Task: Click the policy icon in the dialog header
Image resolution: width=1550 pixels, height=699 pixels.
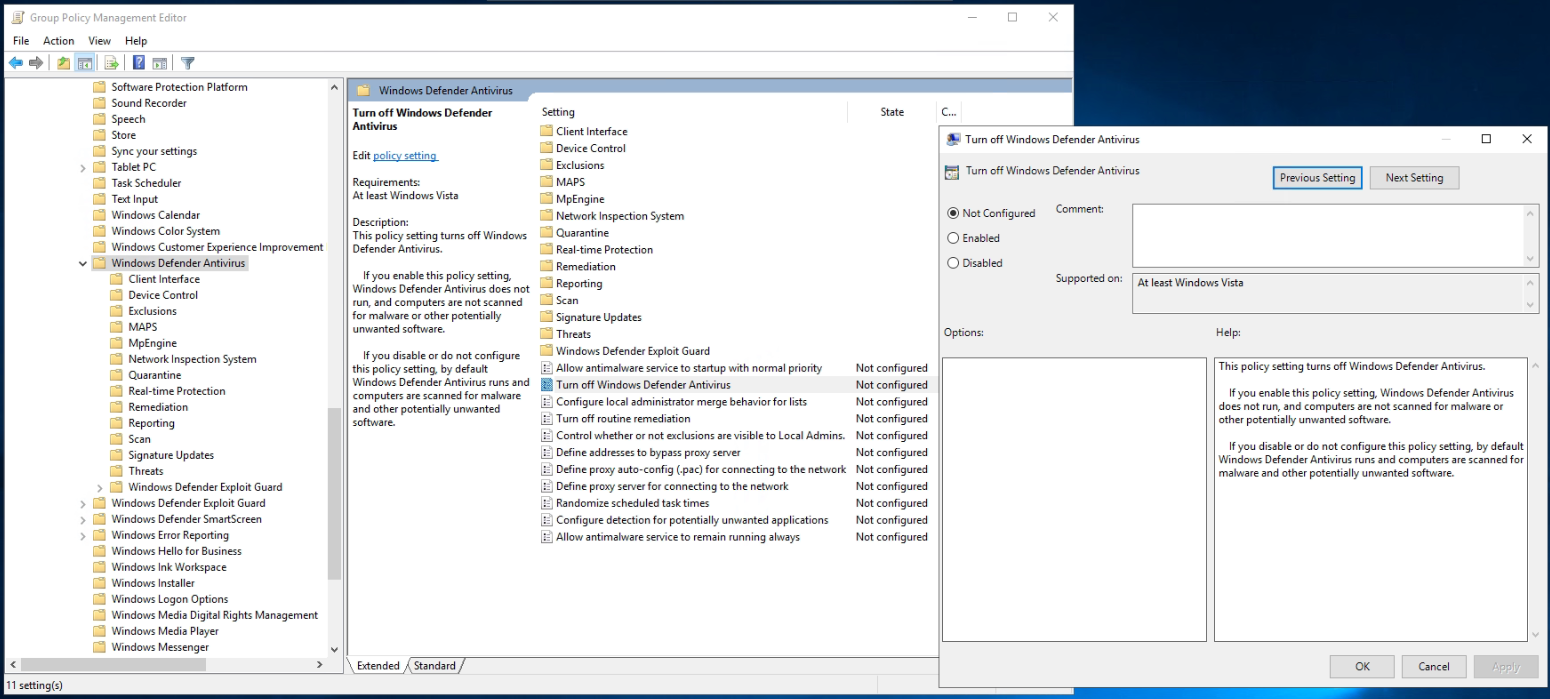Action: coord(953,171)
